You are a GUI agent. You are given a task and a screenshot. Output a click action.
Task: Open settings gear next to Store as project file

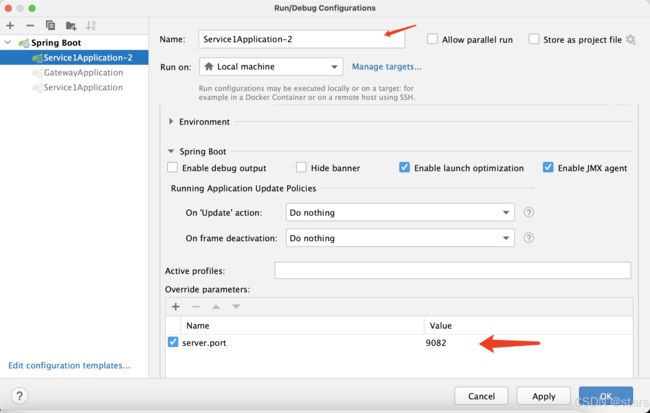[x=631, y=40]
